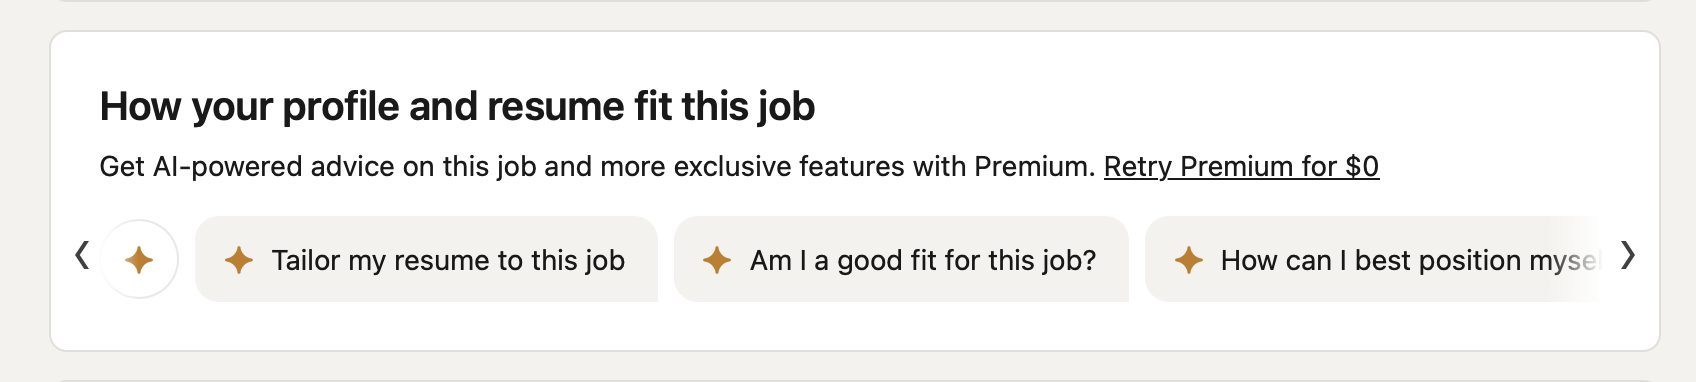Click the word "Tailor" in first suggestion chip
The image size is (1696, 382).
[x=306, y=260]
